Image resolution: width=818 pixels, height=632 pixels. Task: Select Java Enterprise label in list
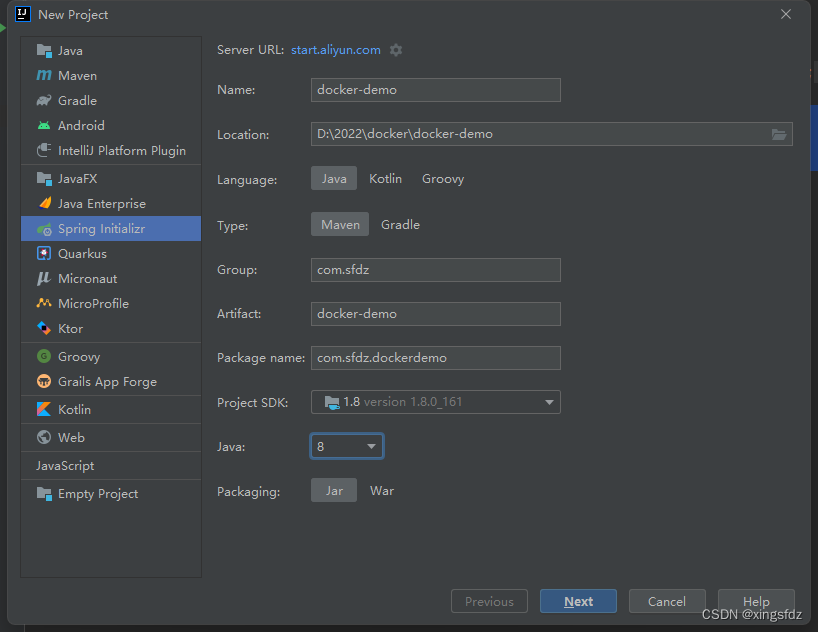click(102, 204)
